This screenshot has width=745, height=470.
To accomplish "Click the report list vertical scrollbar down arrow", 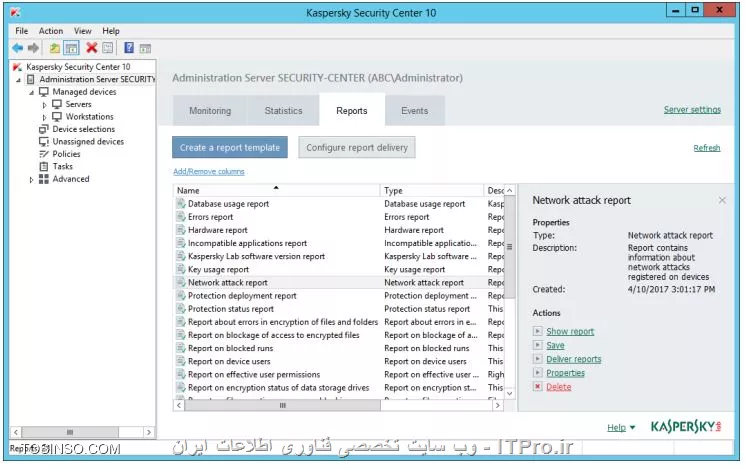I will tap(509, 393).
